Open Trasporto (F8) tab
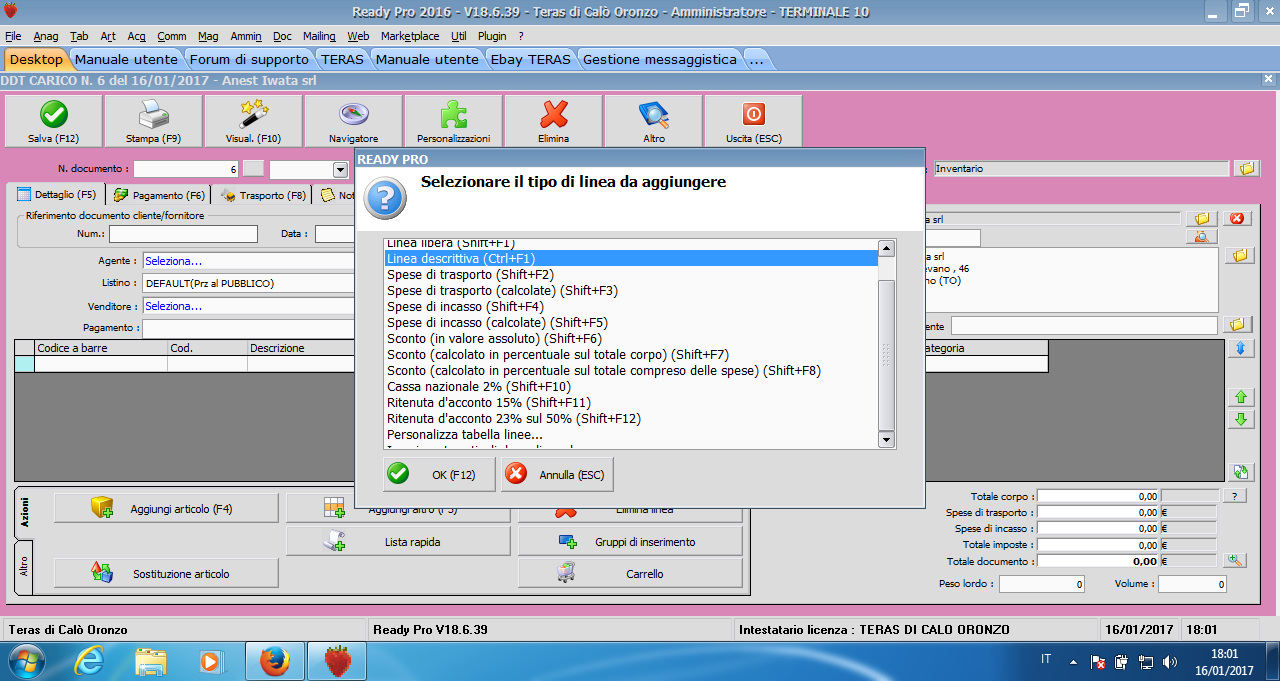The width and height of the screenshot is (1280, 681). pyautogui.click(x=263, y=195)
